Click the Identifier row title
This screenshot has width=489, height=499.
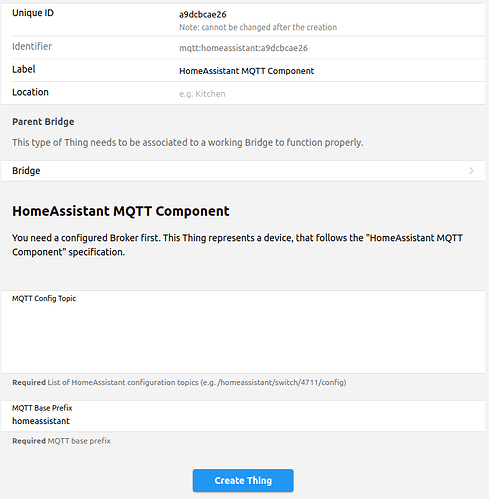[x=32, y=46]
